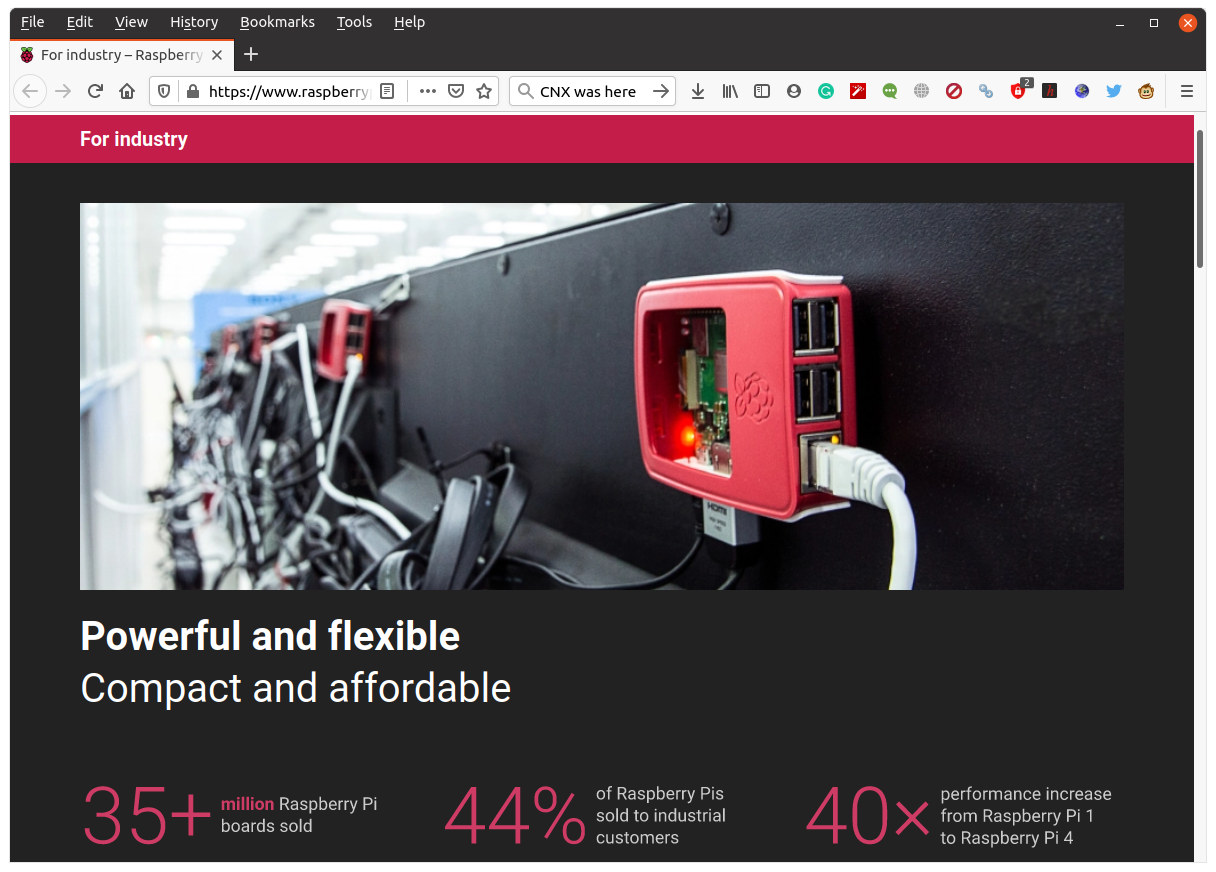This screenshot has width=1216, height=872.
Task: Go to the Firefox home page
Action: tap(127, 91)
